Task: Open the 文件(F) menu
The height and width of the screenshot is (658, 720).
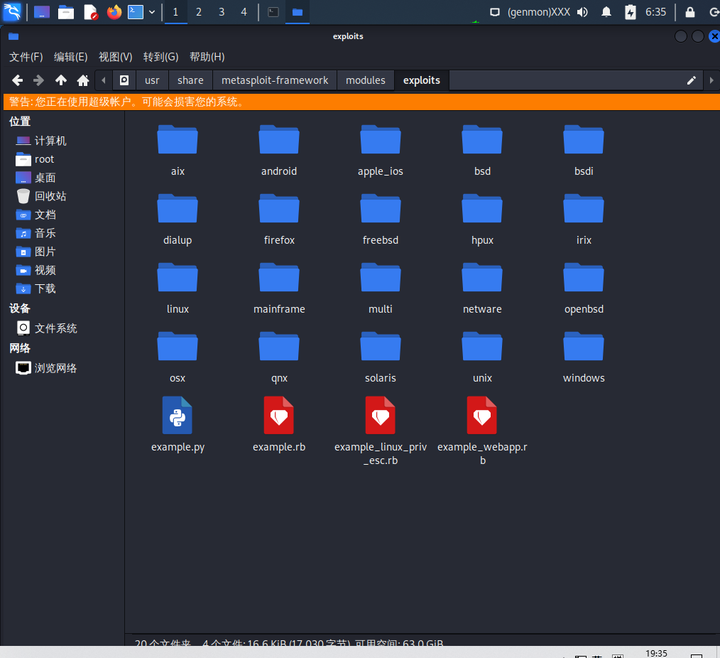Action: point(26,57)
